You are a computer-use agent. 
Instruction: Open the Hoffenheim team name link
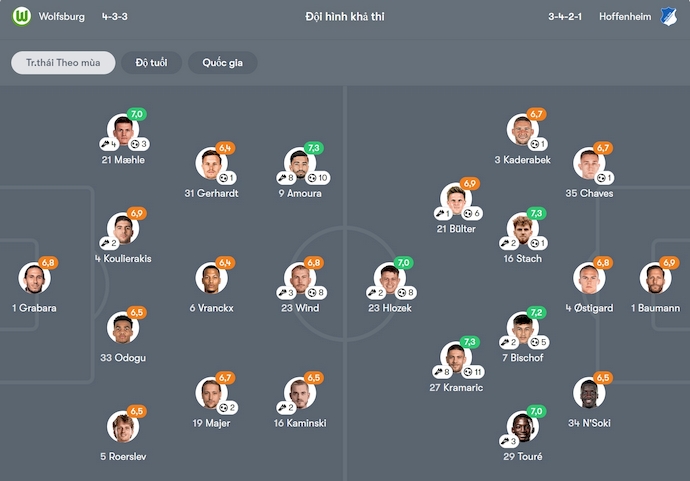coord(622,17)
